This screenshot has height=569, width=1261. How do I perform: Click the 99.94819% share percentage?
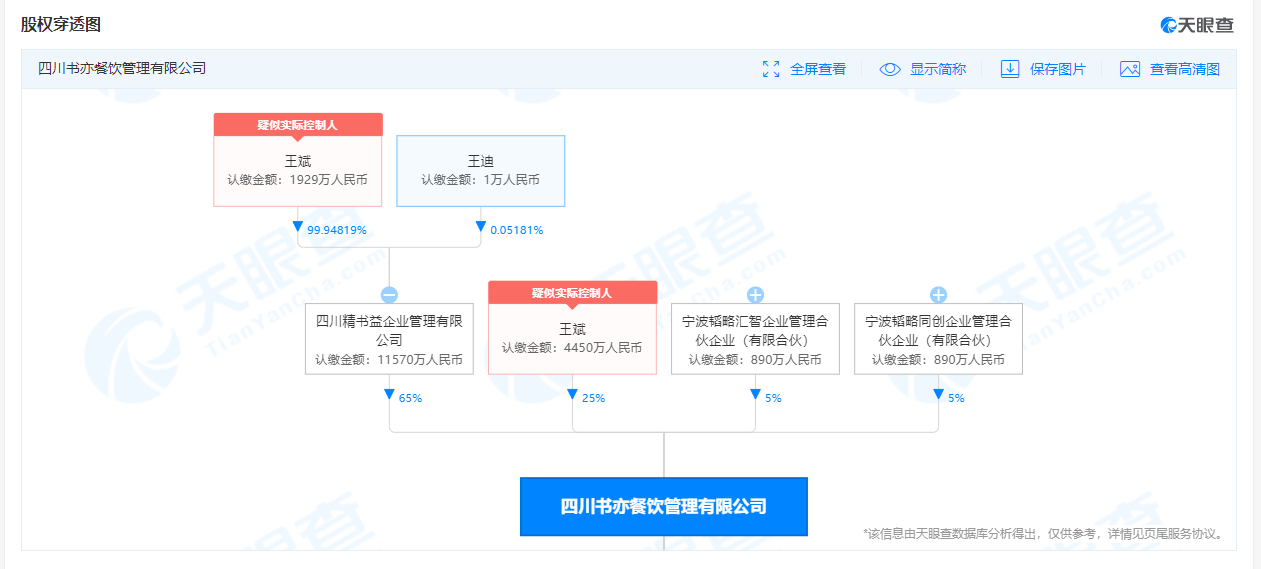(337, 230)
